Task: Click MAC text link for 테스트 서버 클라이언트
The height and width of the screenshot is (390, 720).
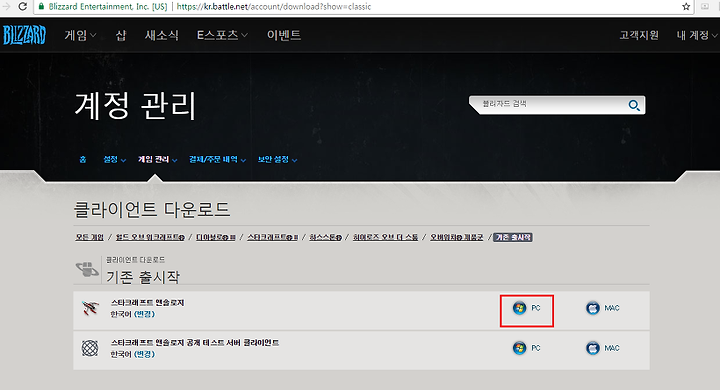Action: point(612,348)
